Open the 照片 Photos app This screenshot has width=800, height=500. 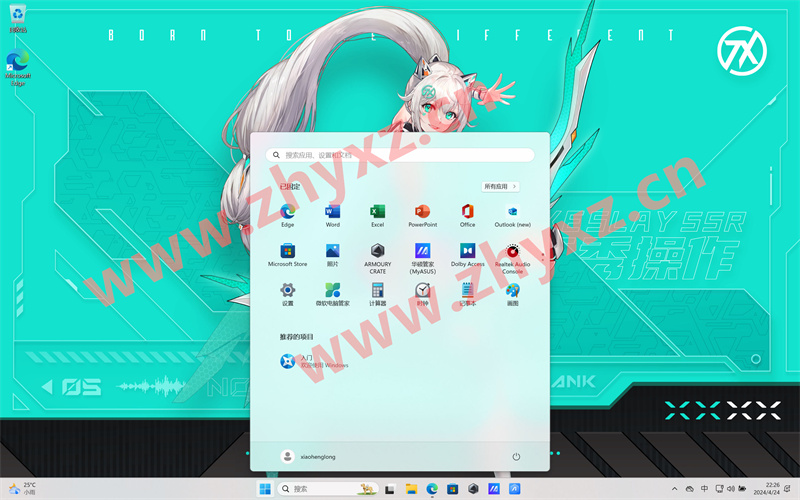[332, 255]
